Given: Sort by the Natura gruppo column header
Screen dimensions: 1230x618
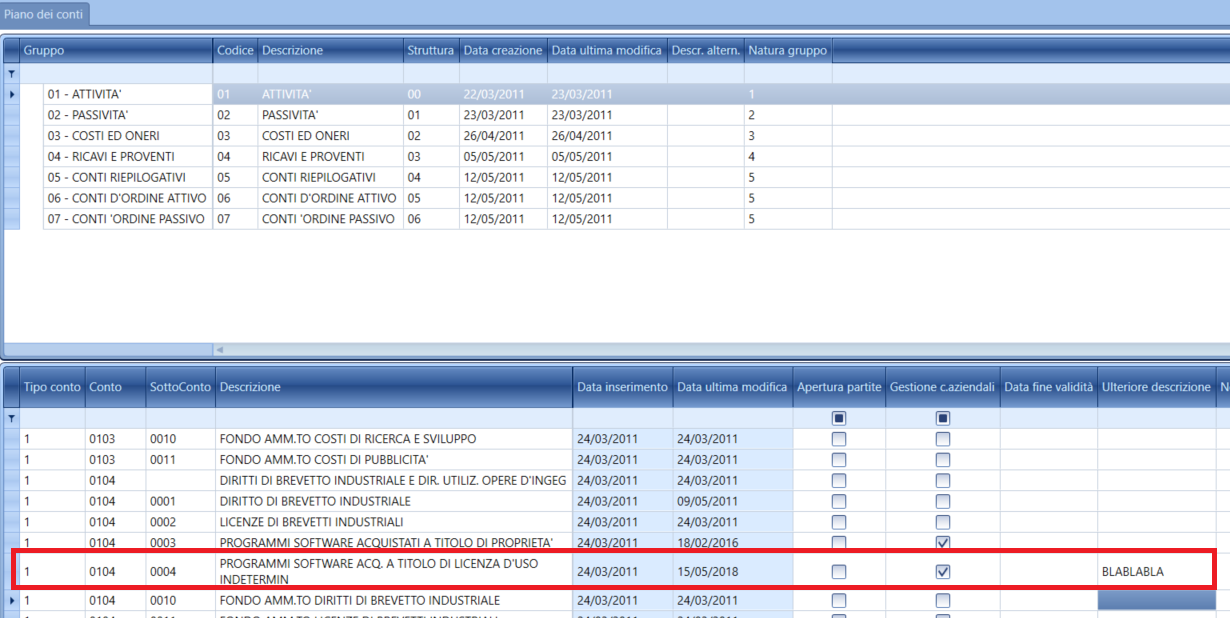Looking at the screenshot, I should [x=787, y=50].
